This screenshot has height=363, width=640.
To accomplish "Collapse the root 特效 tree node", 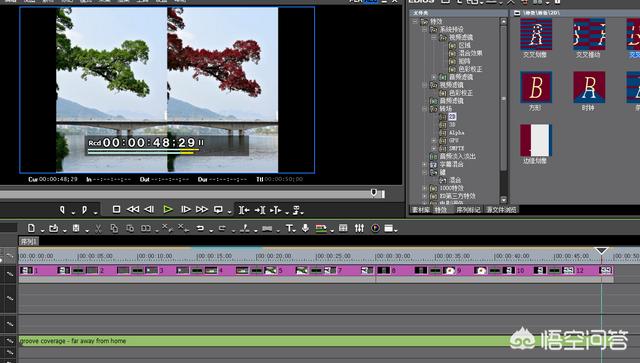I will click(x=415, y=21).
